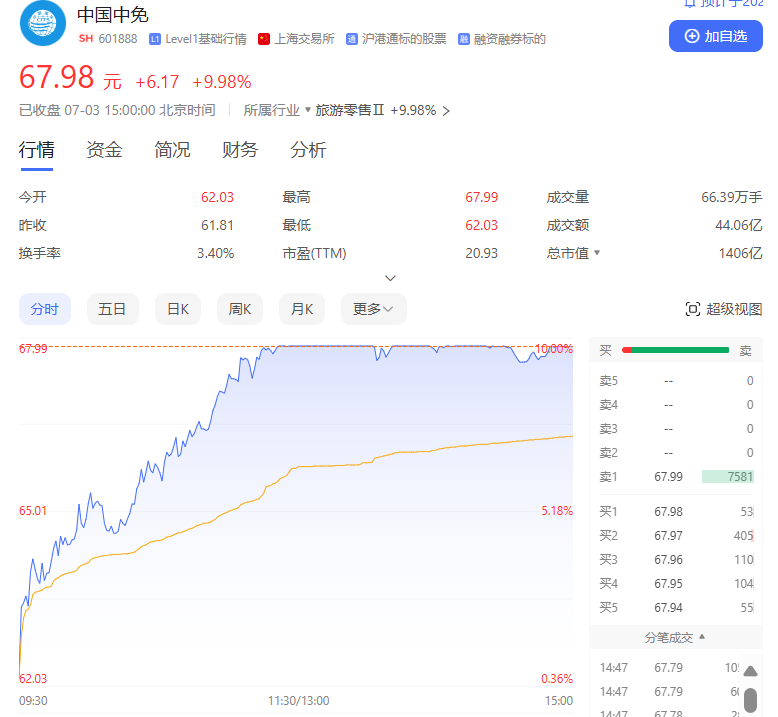This screenshot has width=778, height=717.
Task: Toggle the 总市值 dropdown selector
Action: point(597,253)
